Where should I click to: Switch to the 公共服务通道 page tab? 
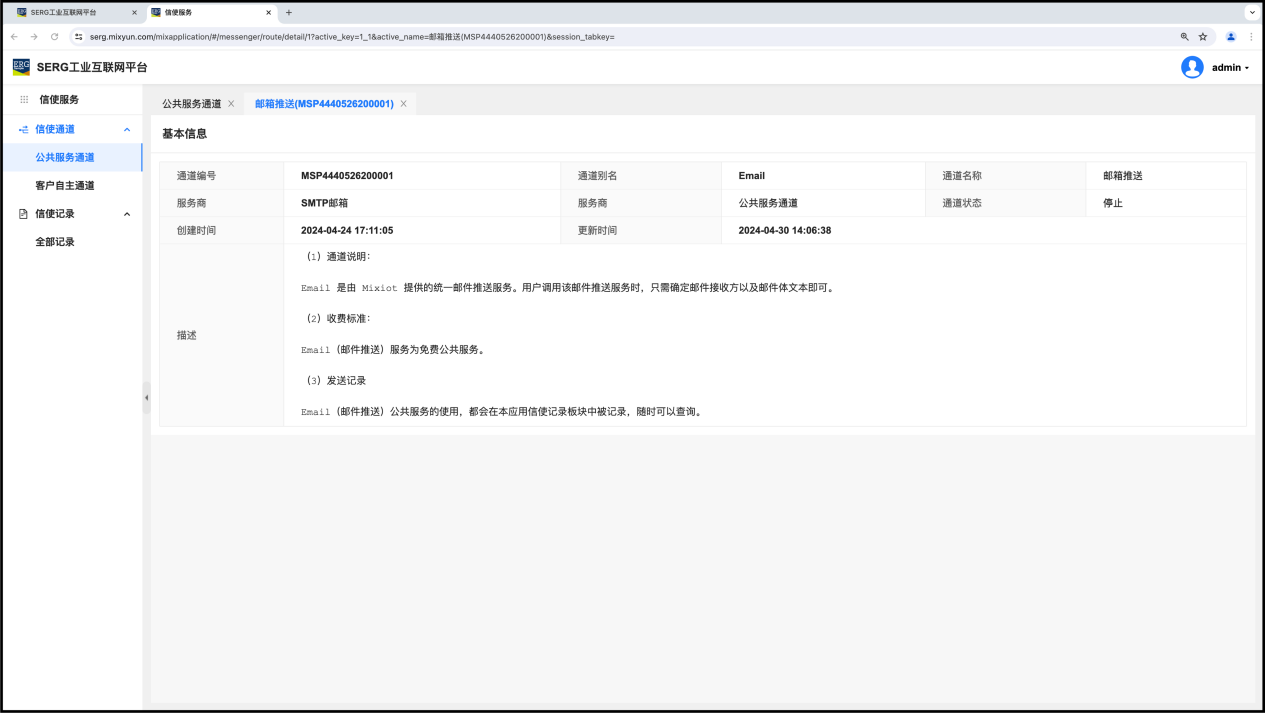(191, 104)
